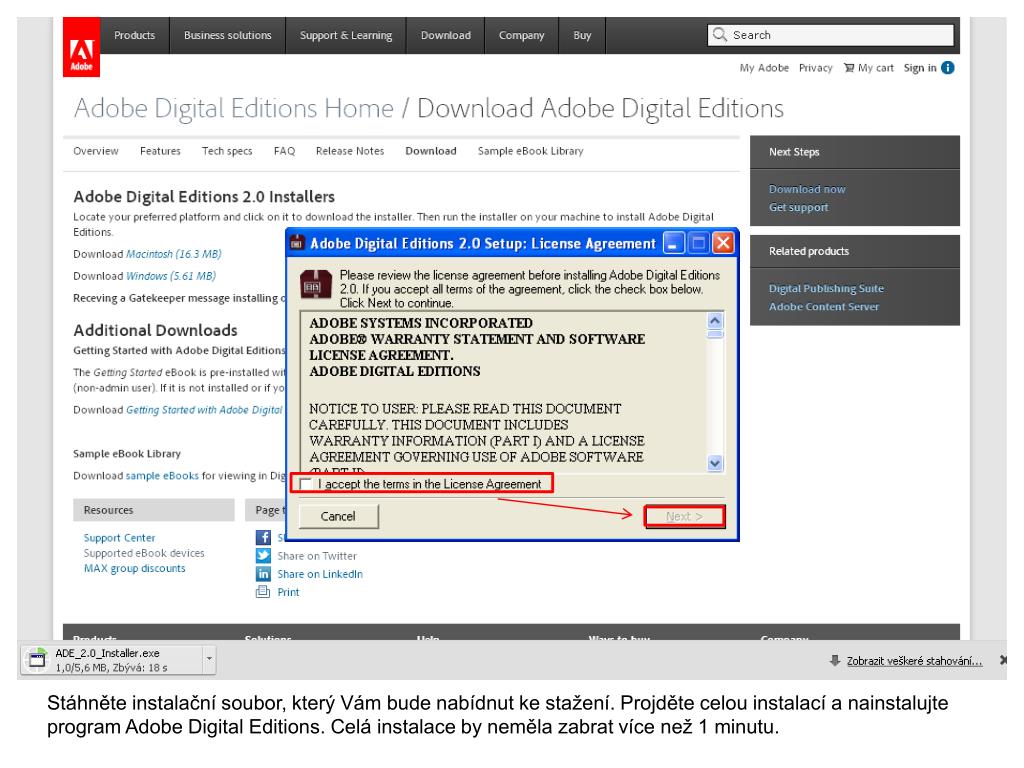Click the My cart shopping cart icon
The width and height of the screenshot is (1024, 768).
pyautogui.click(x=848, y=68)
